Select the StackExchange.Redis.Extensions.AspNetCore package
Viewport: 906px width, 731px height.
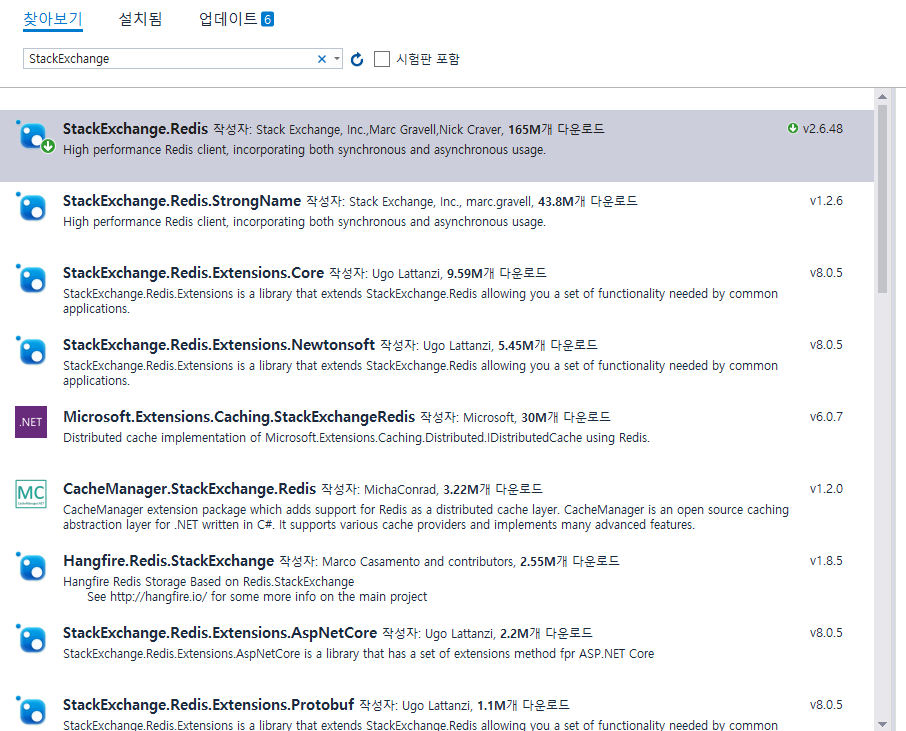[x=219, y=633]
